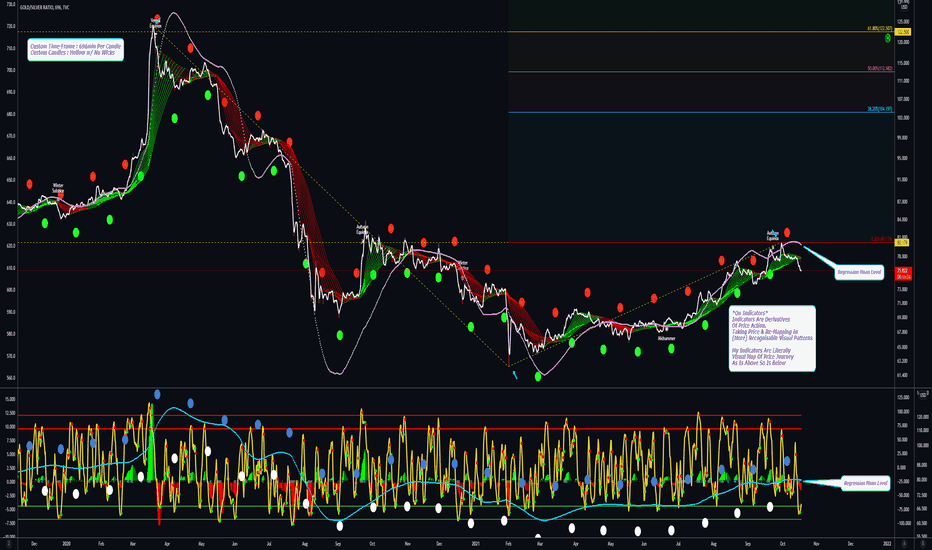Click the 107.000 value on right price axis
932x550 pixels.
902,99
